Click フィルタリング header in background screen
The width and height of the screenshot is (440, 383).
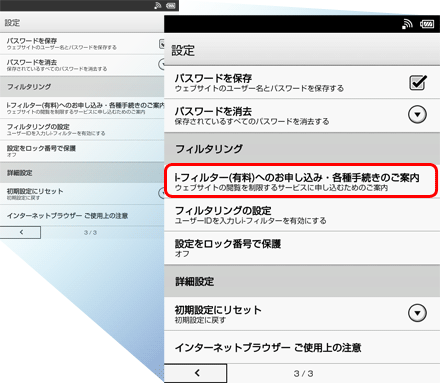tap(82, 87)
